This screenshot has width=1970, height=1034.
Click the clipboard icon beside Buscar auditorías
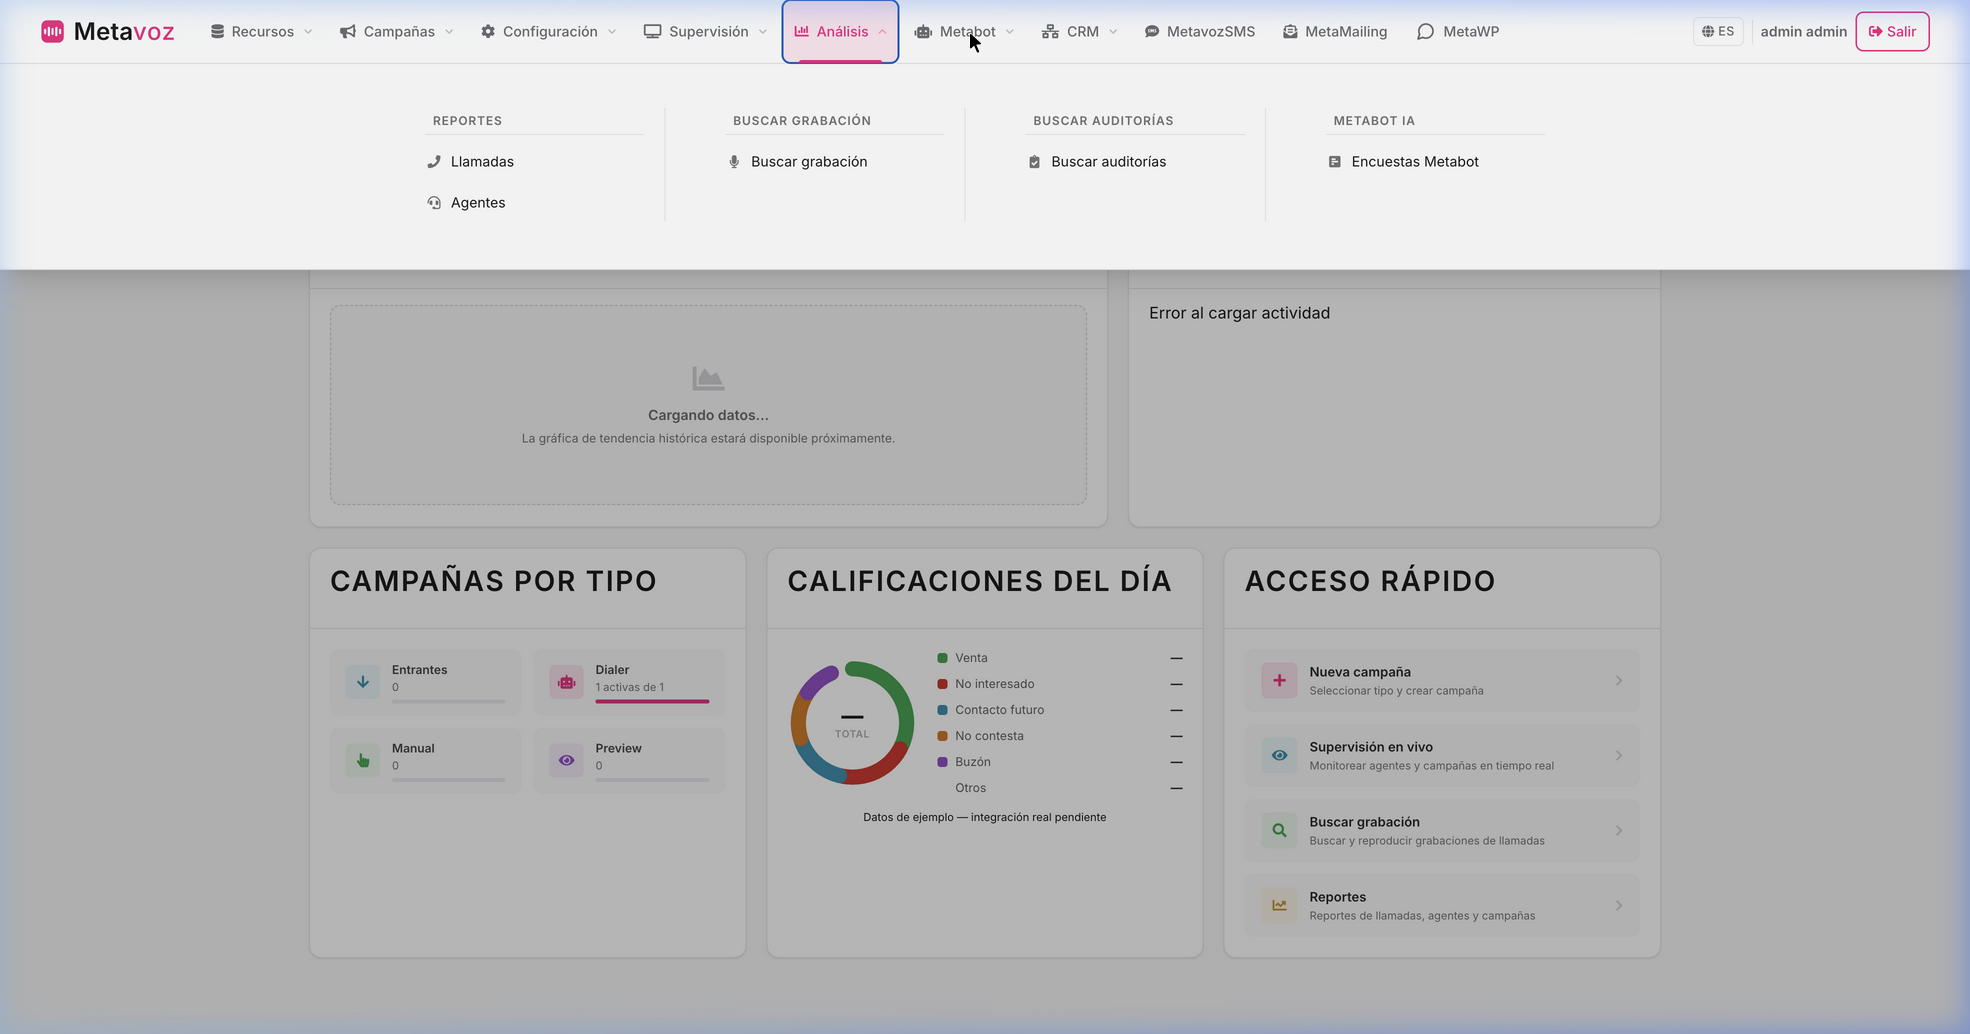tap(1034, 162)
